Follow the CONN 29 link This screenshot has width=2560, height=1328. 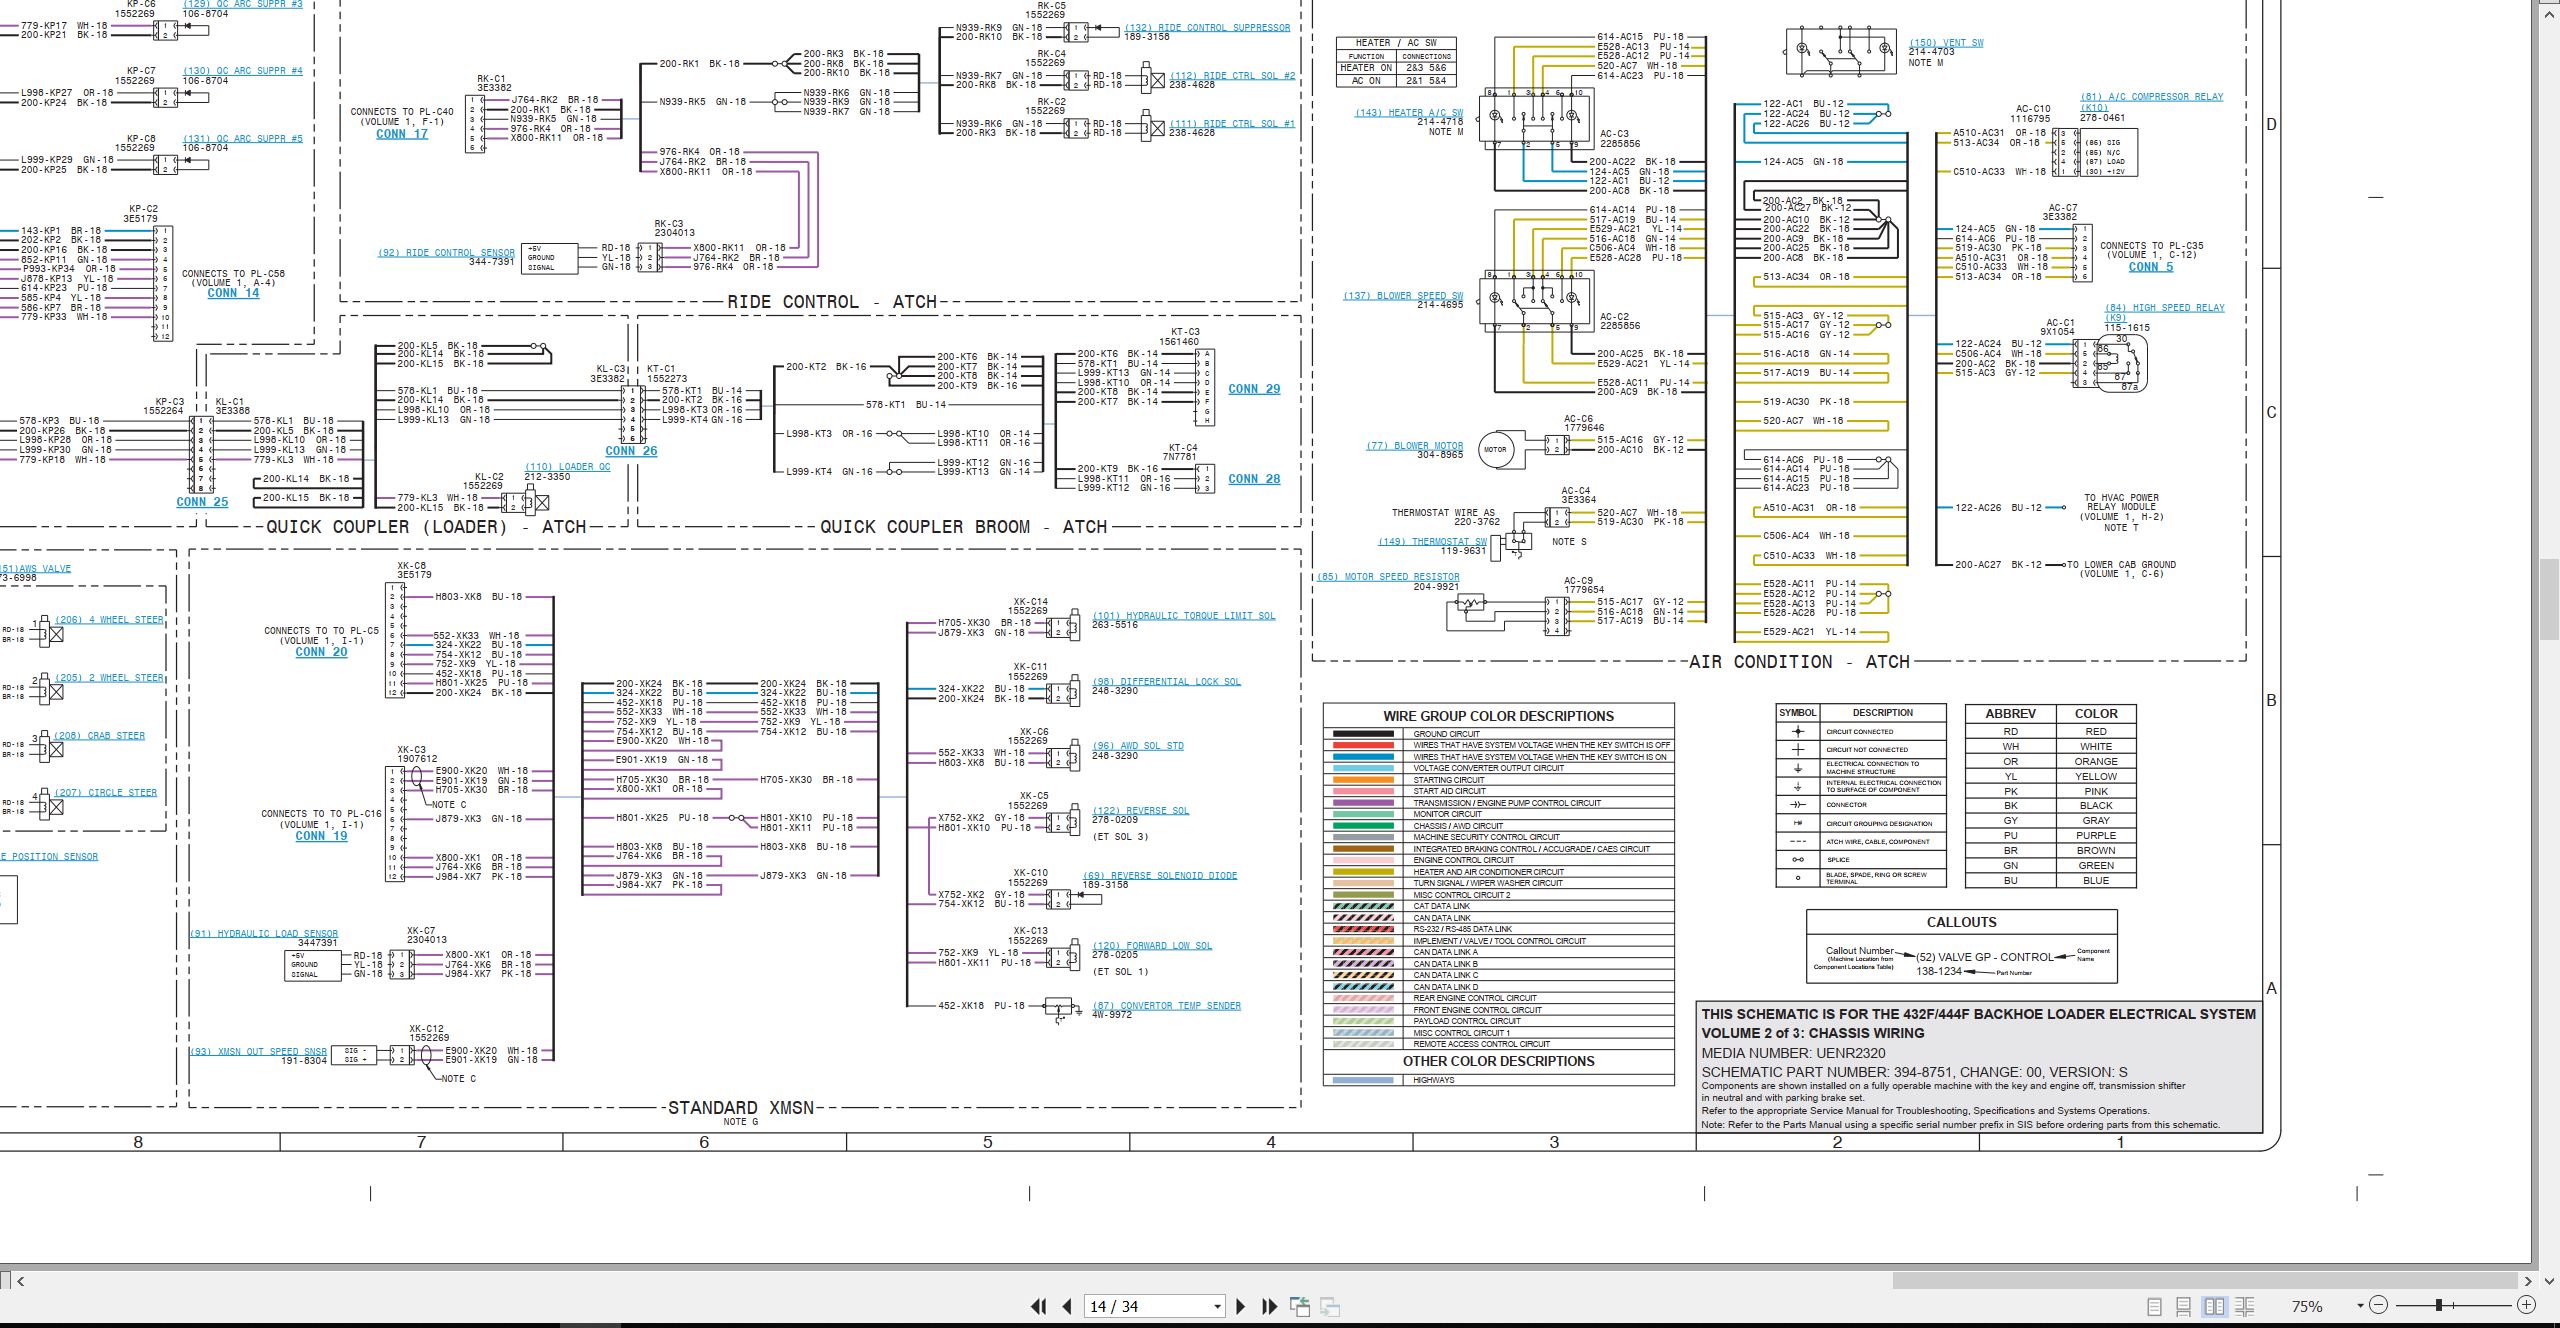coord(1254,389)
